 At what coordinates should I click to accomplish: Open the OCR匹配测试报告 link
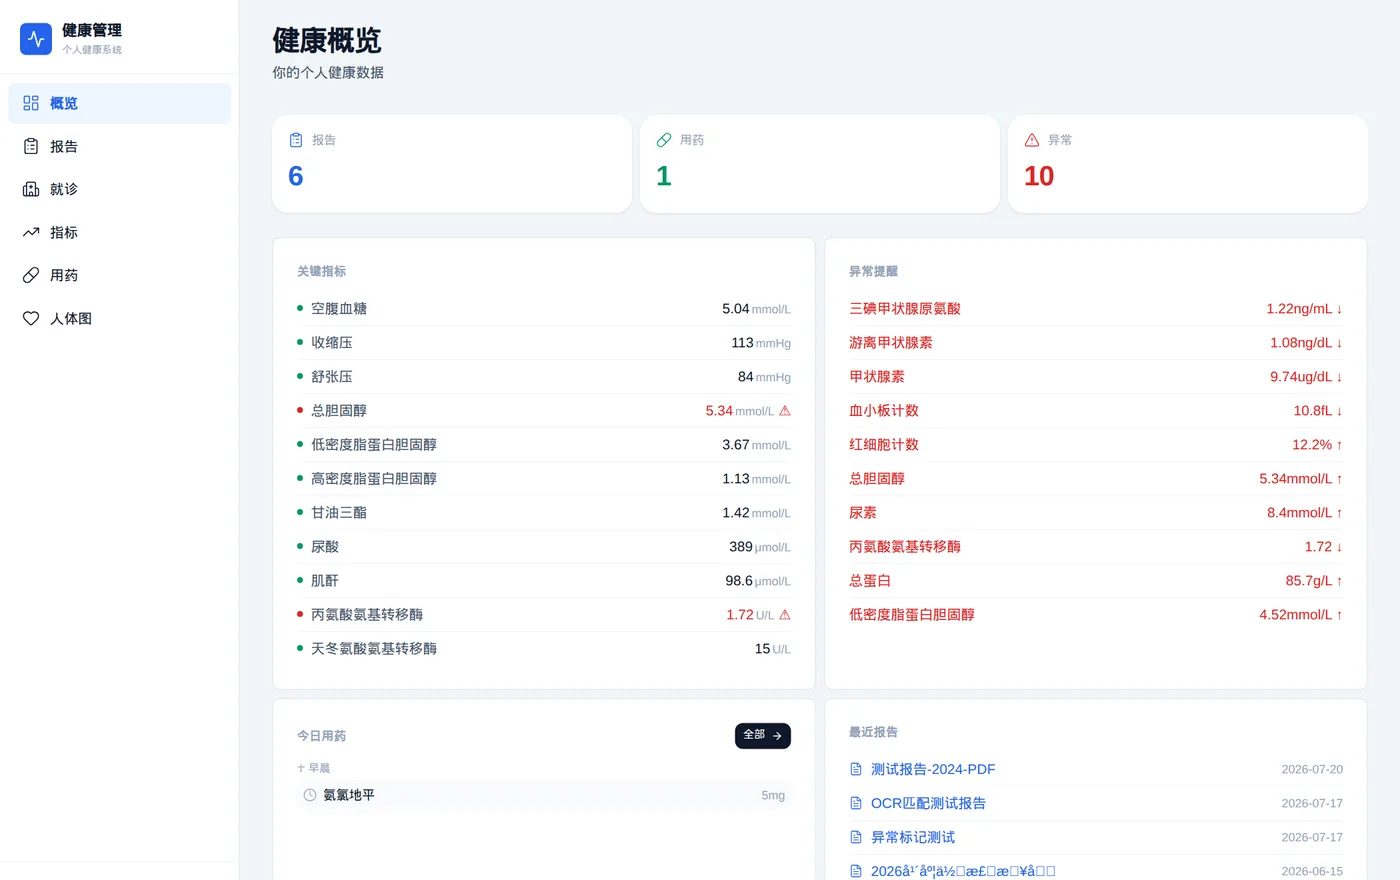tap(928, 803)
